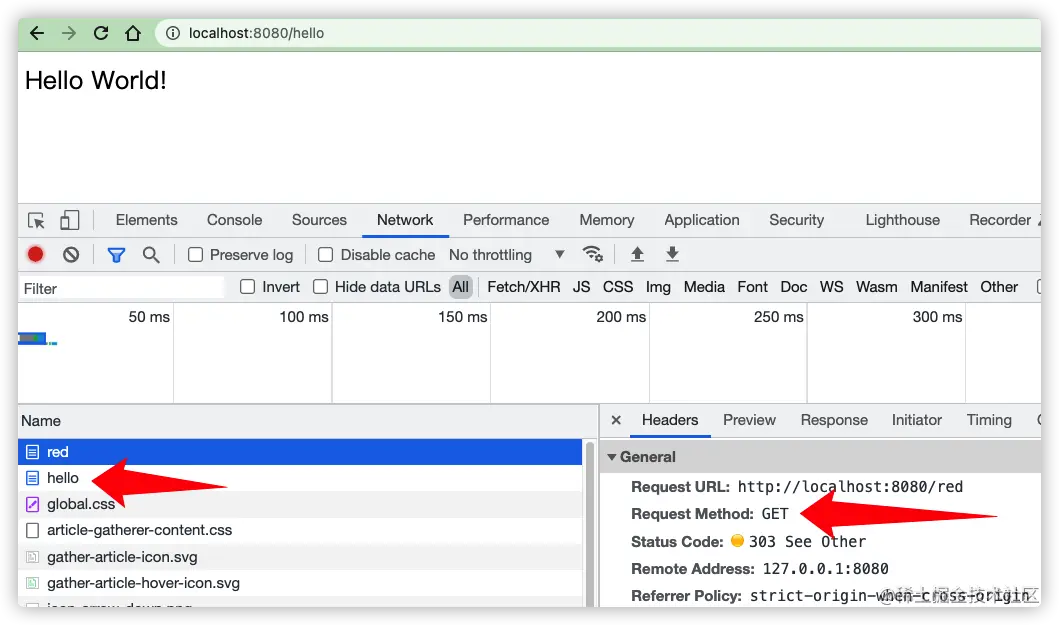Select the All request type filter
This screenshot has height=625, width=1059.
(461, 287)
